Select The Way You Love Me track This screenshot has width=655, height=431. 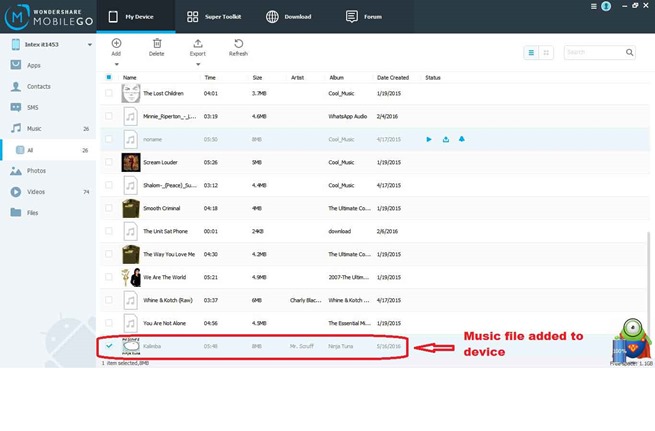point(169,254)
